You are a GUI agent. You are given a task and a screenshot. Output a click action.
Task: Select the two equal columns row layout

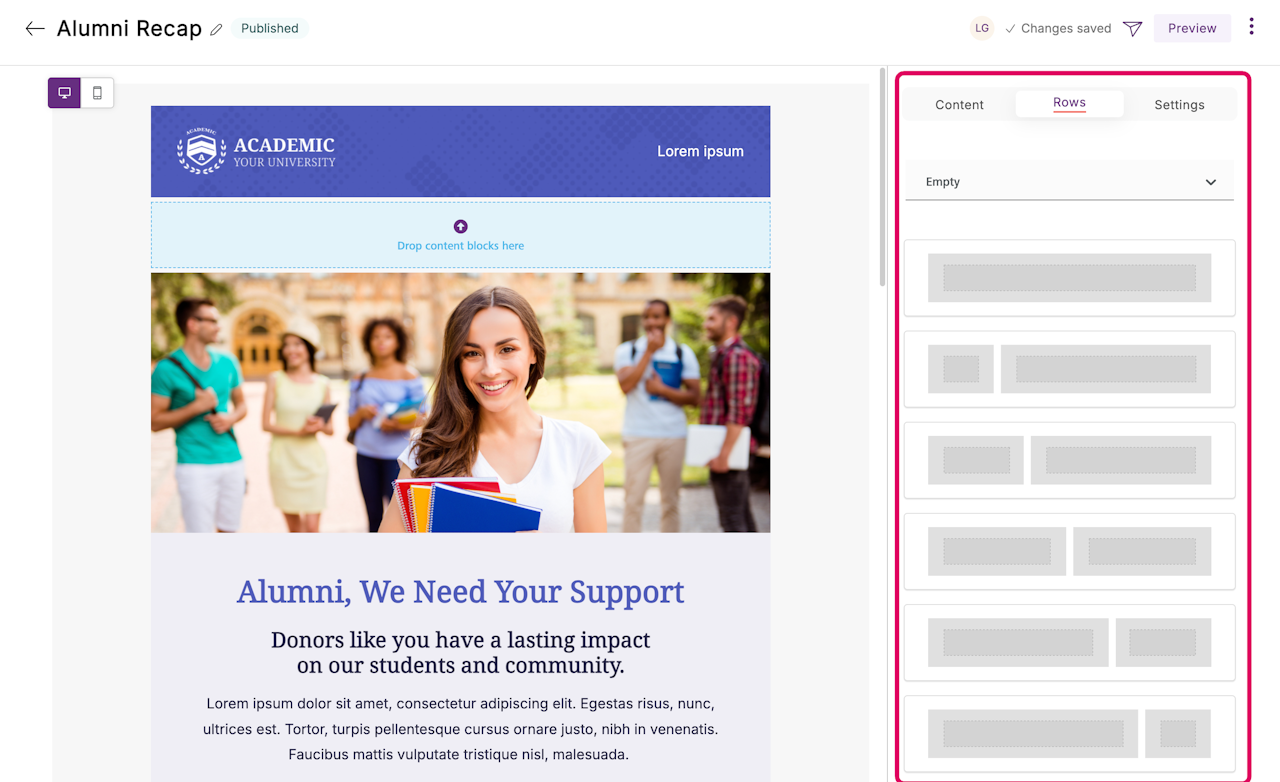1070,551
